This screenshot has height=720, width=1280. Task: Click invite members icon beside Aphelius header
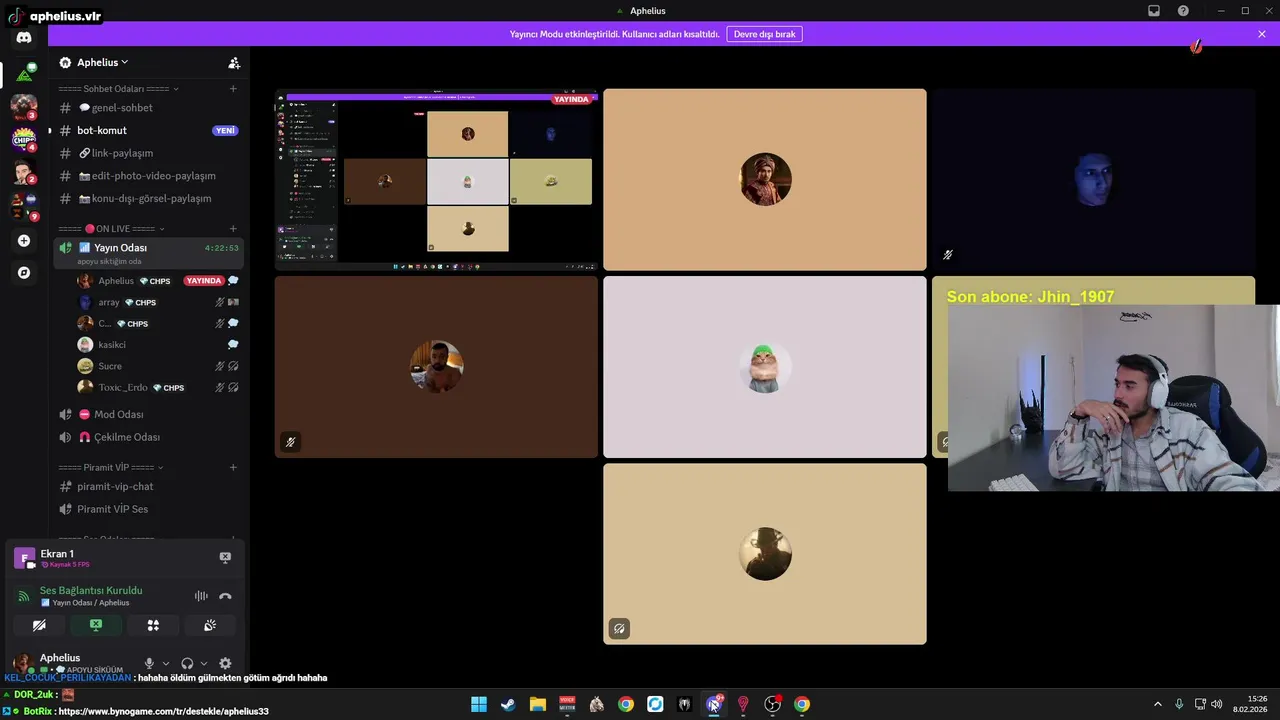click(x=234, y=63)
